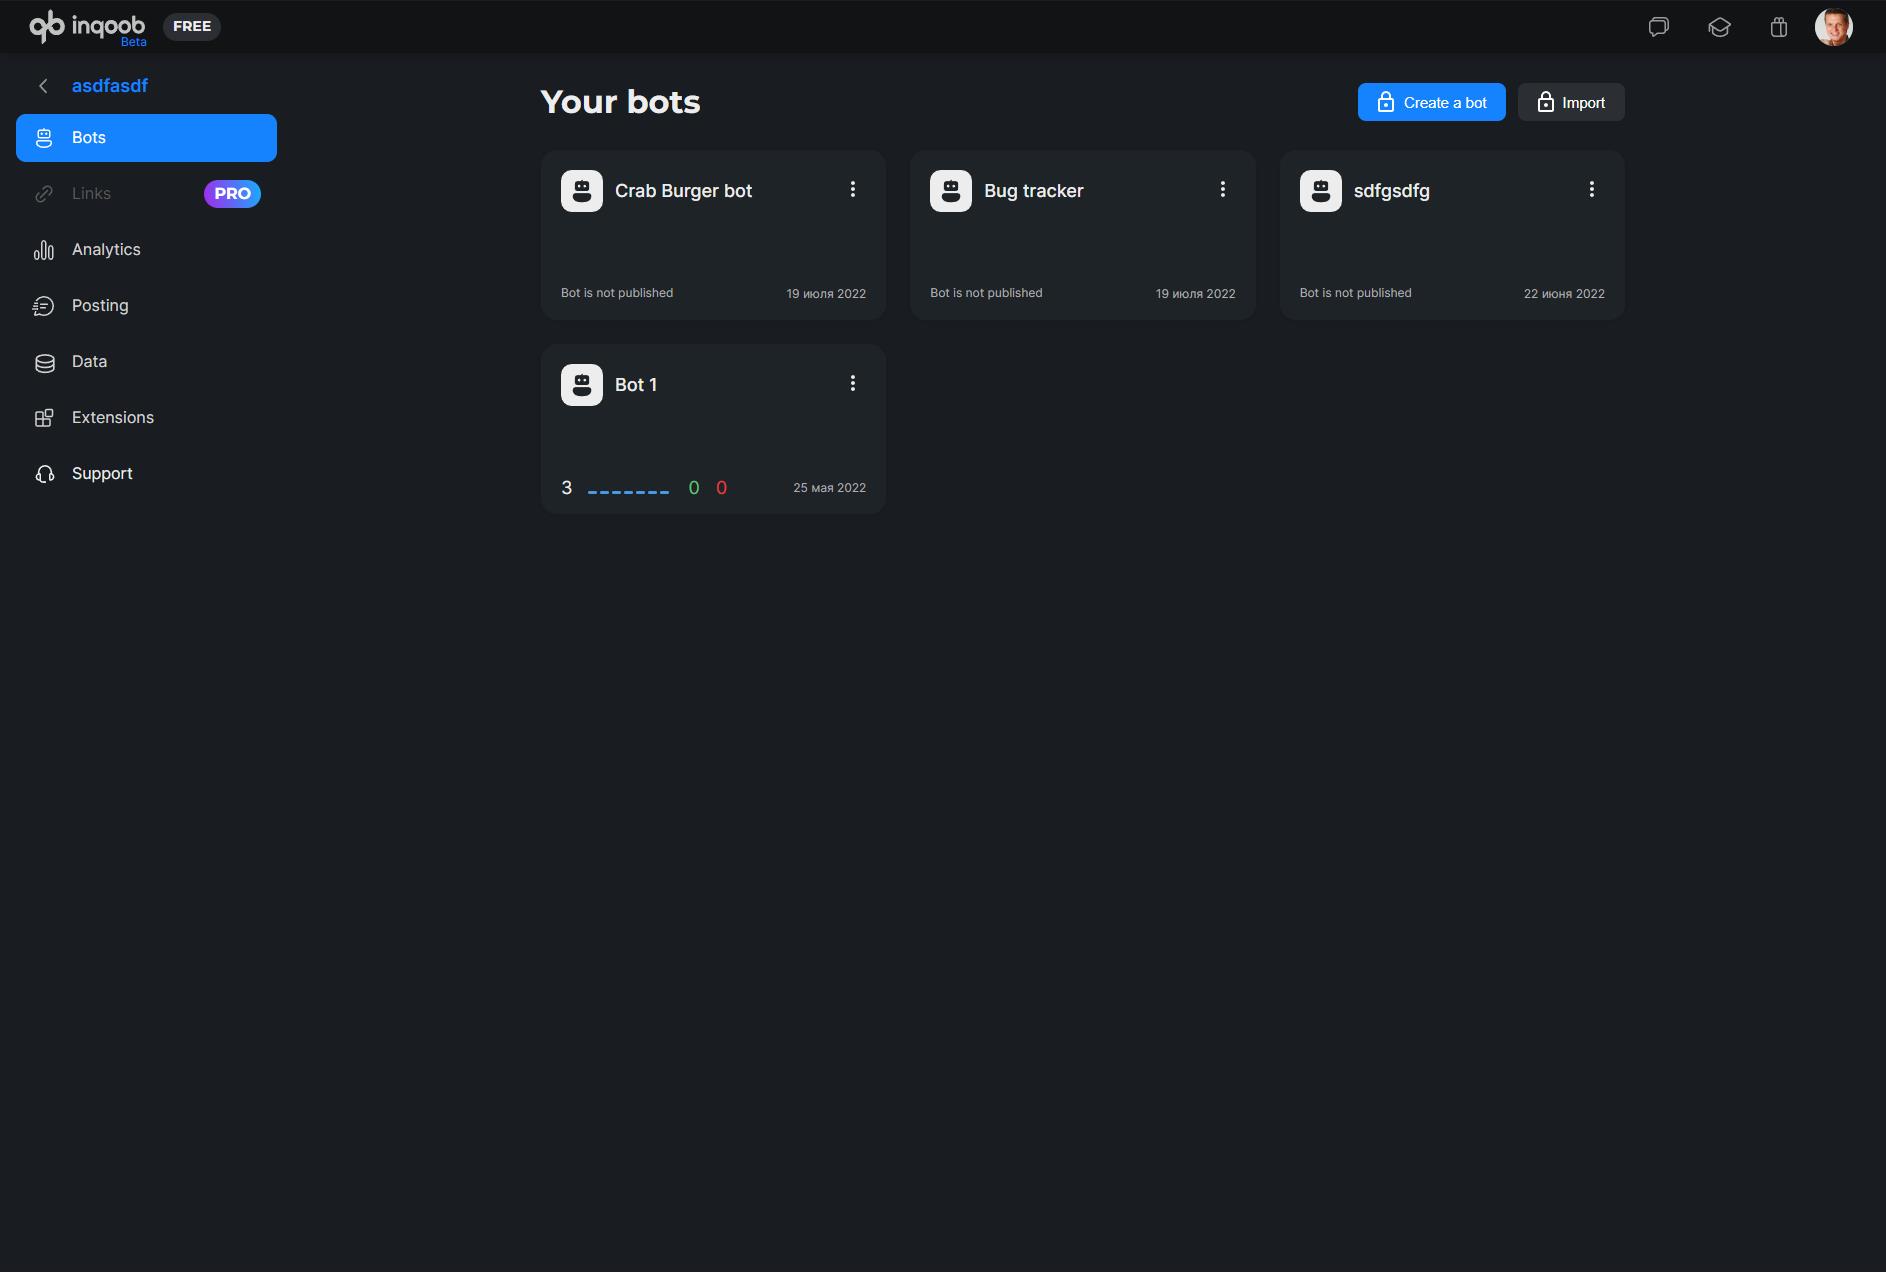Click the FREE plan badge
Image resolution: width=1886 pixels, height=1272 pixels.
(x=192, y=27)
